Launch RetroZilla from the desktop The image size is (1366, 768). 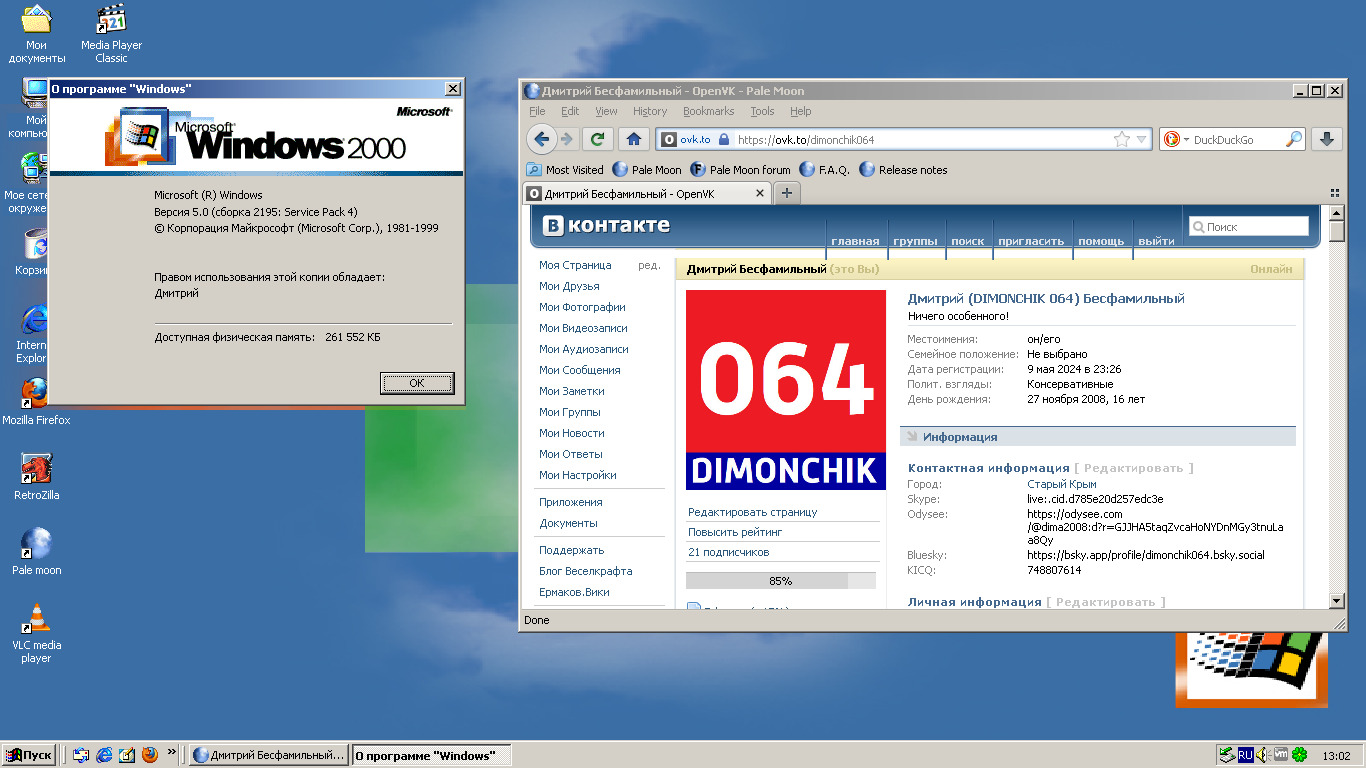click(36, 468)
